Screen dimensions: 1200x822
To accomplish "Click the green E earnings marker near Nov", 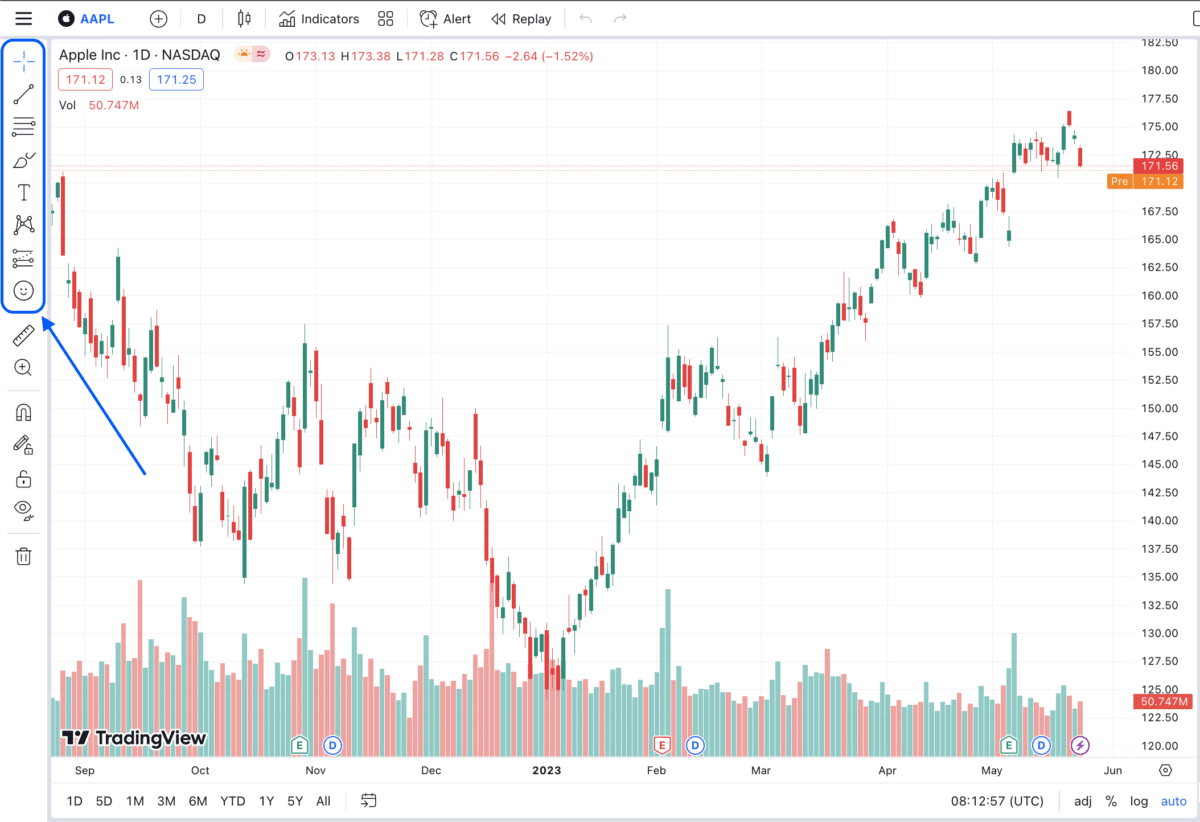I will [x=298, y=745].
